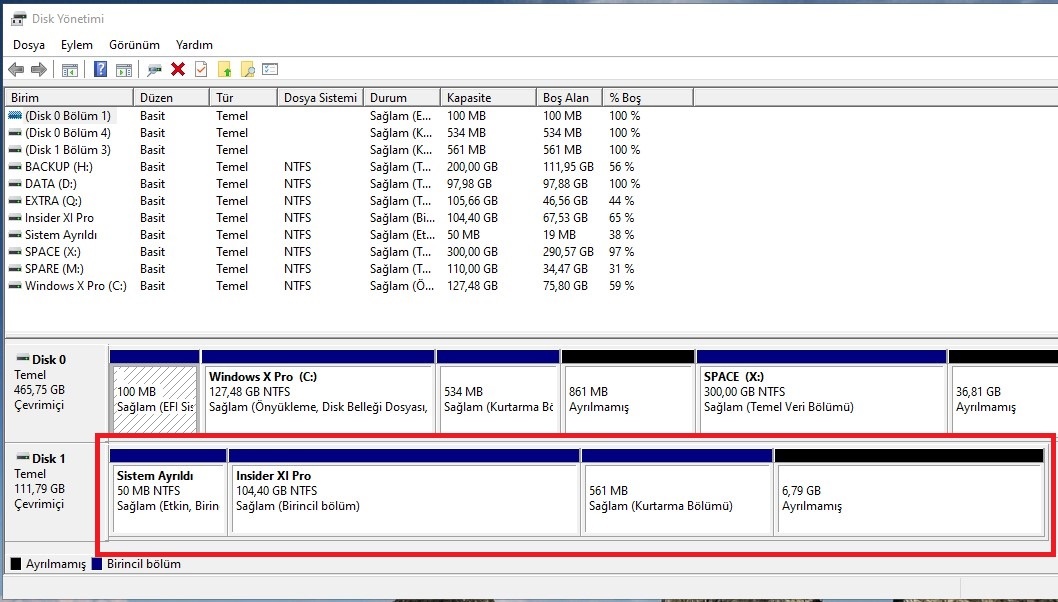The height and width of the screenshot is (602, 1058).
Task: Click the 97,88 GB free space cell
Action: 565,184
